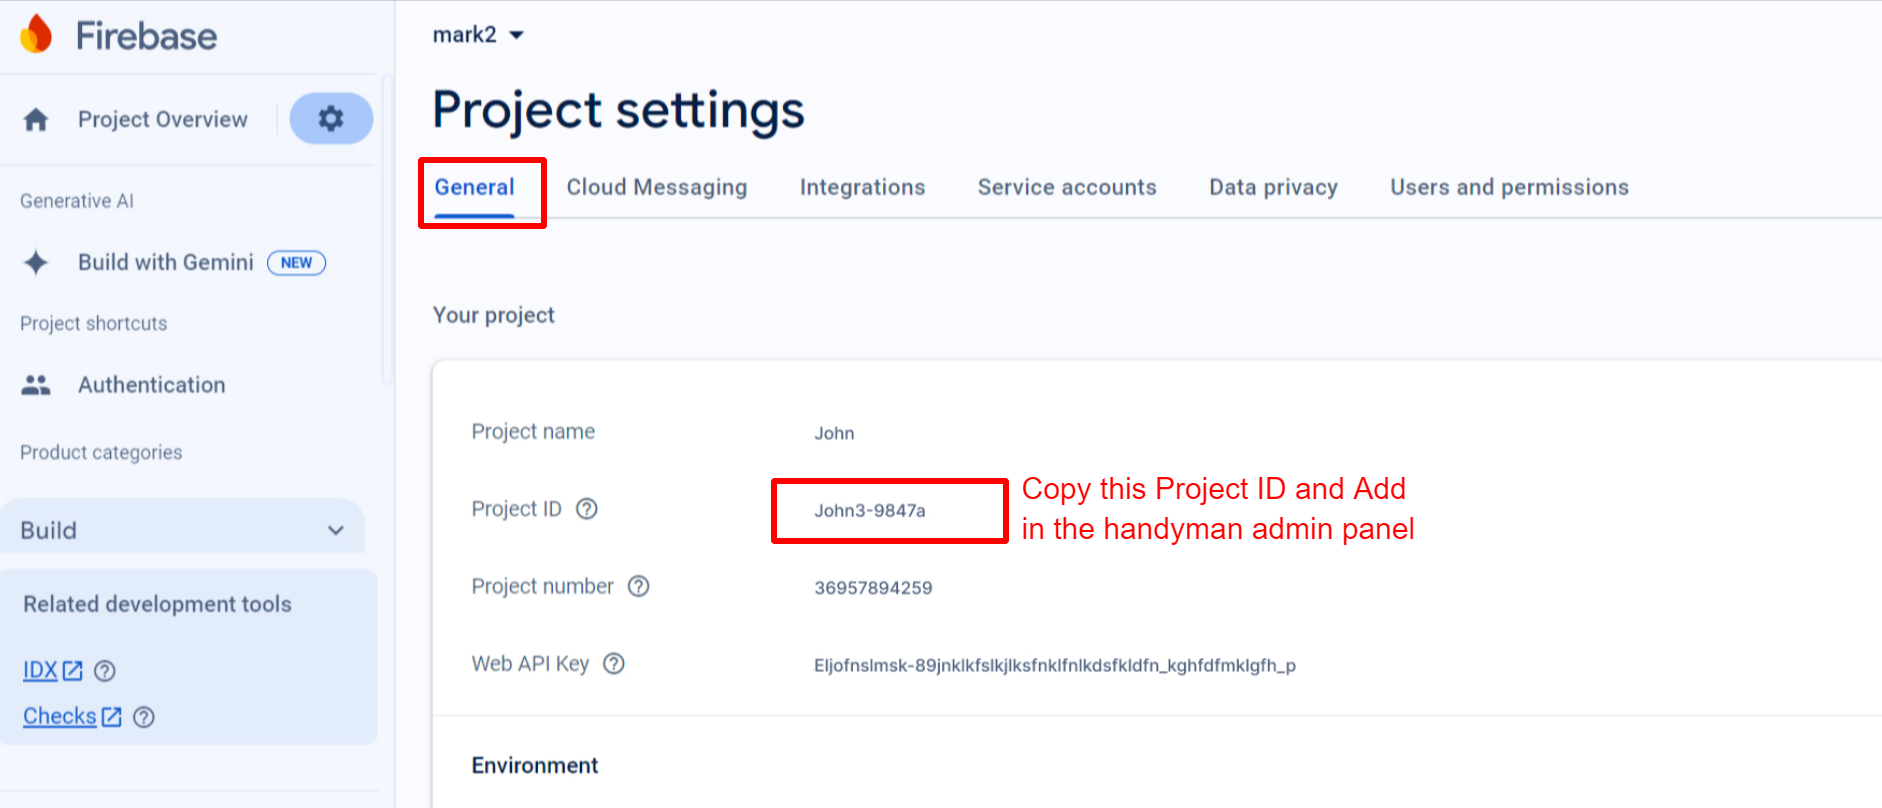
Task: Click the Web API Key field label
Action: [530, 664]
